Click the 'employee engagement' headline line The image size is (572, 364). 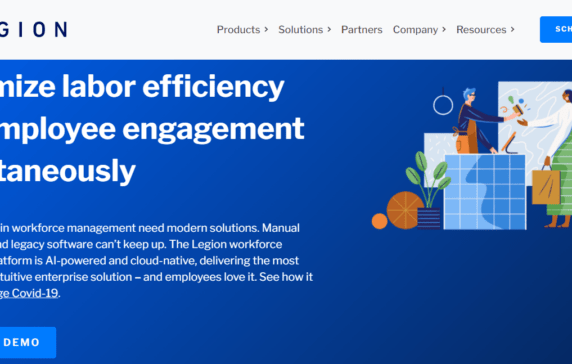coord(152,129)
